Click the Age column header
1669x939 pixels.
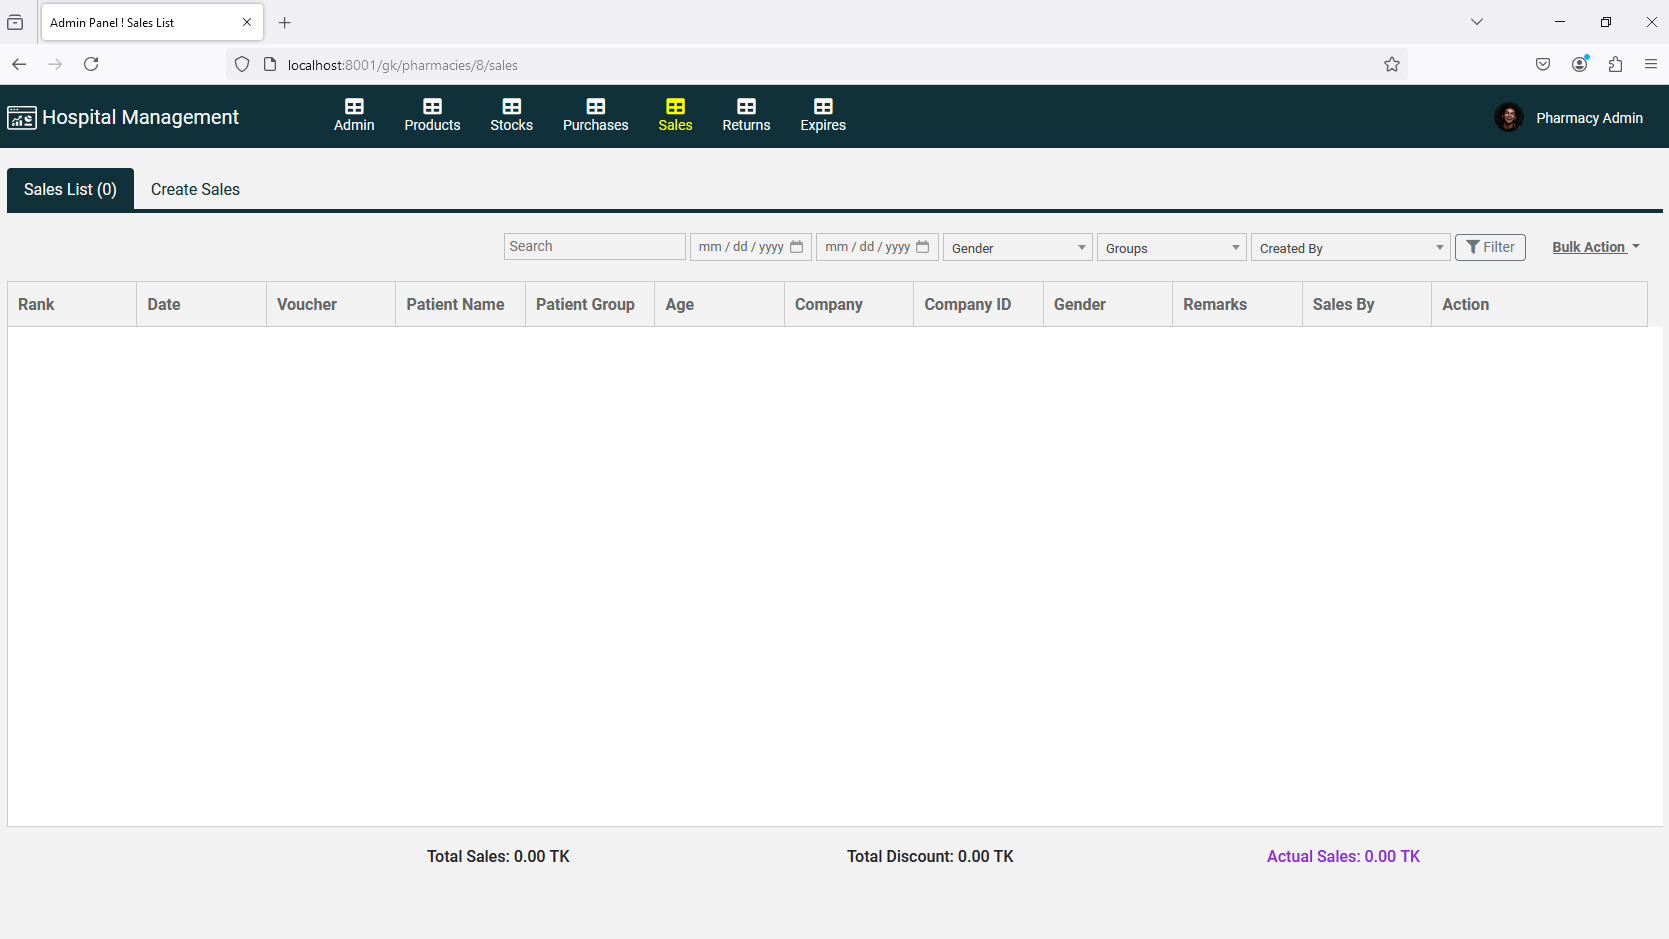pyautogui.click(x=719, y=304)
